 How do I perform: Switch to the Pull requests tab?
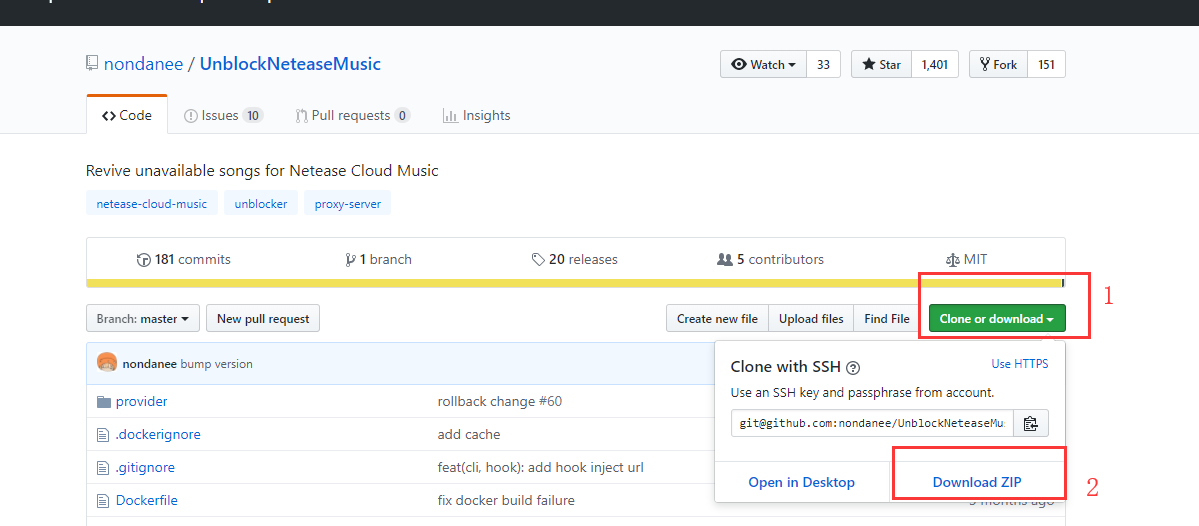352,116
